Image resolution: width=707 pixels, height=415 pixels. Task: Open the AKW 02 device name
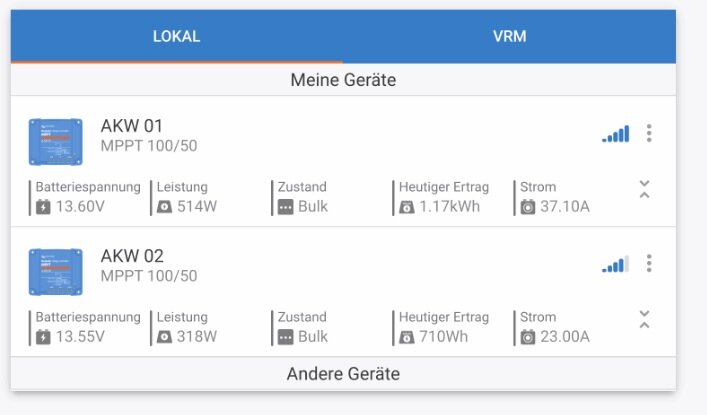132,256
